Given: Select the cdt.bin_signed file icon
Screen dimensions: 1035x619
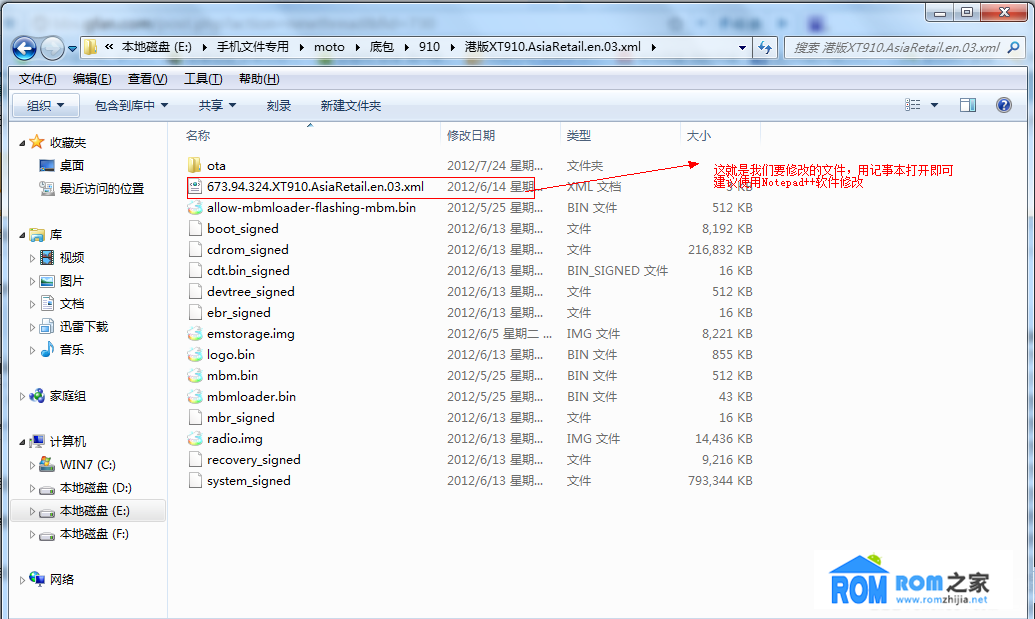Looking at the screenshot, I should tap(195, 271).
